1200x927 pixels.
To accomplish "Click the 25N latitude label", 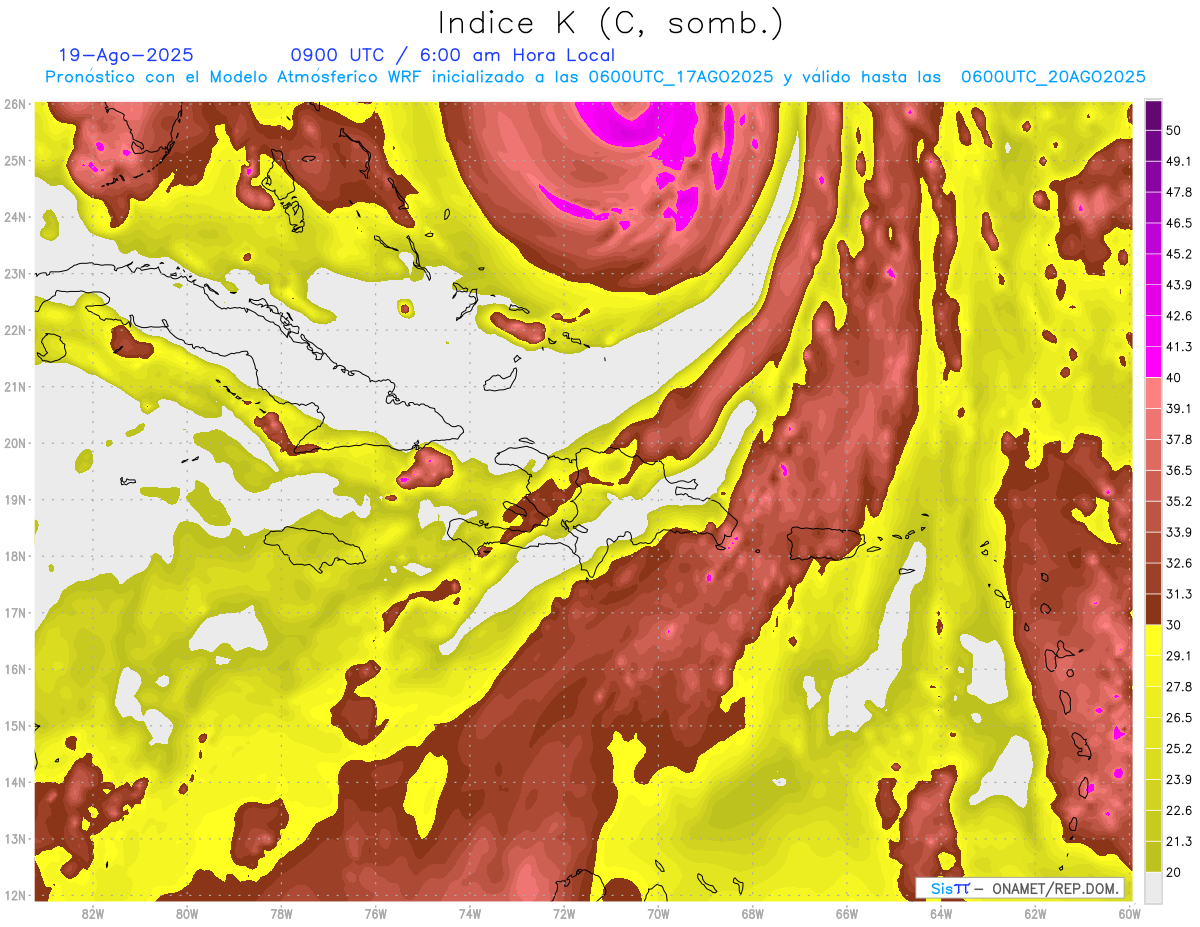I will tap(15, 160).
